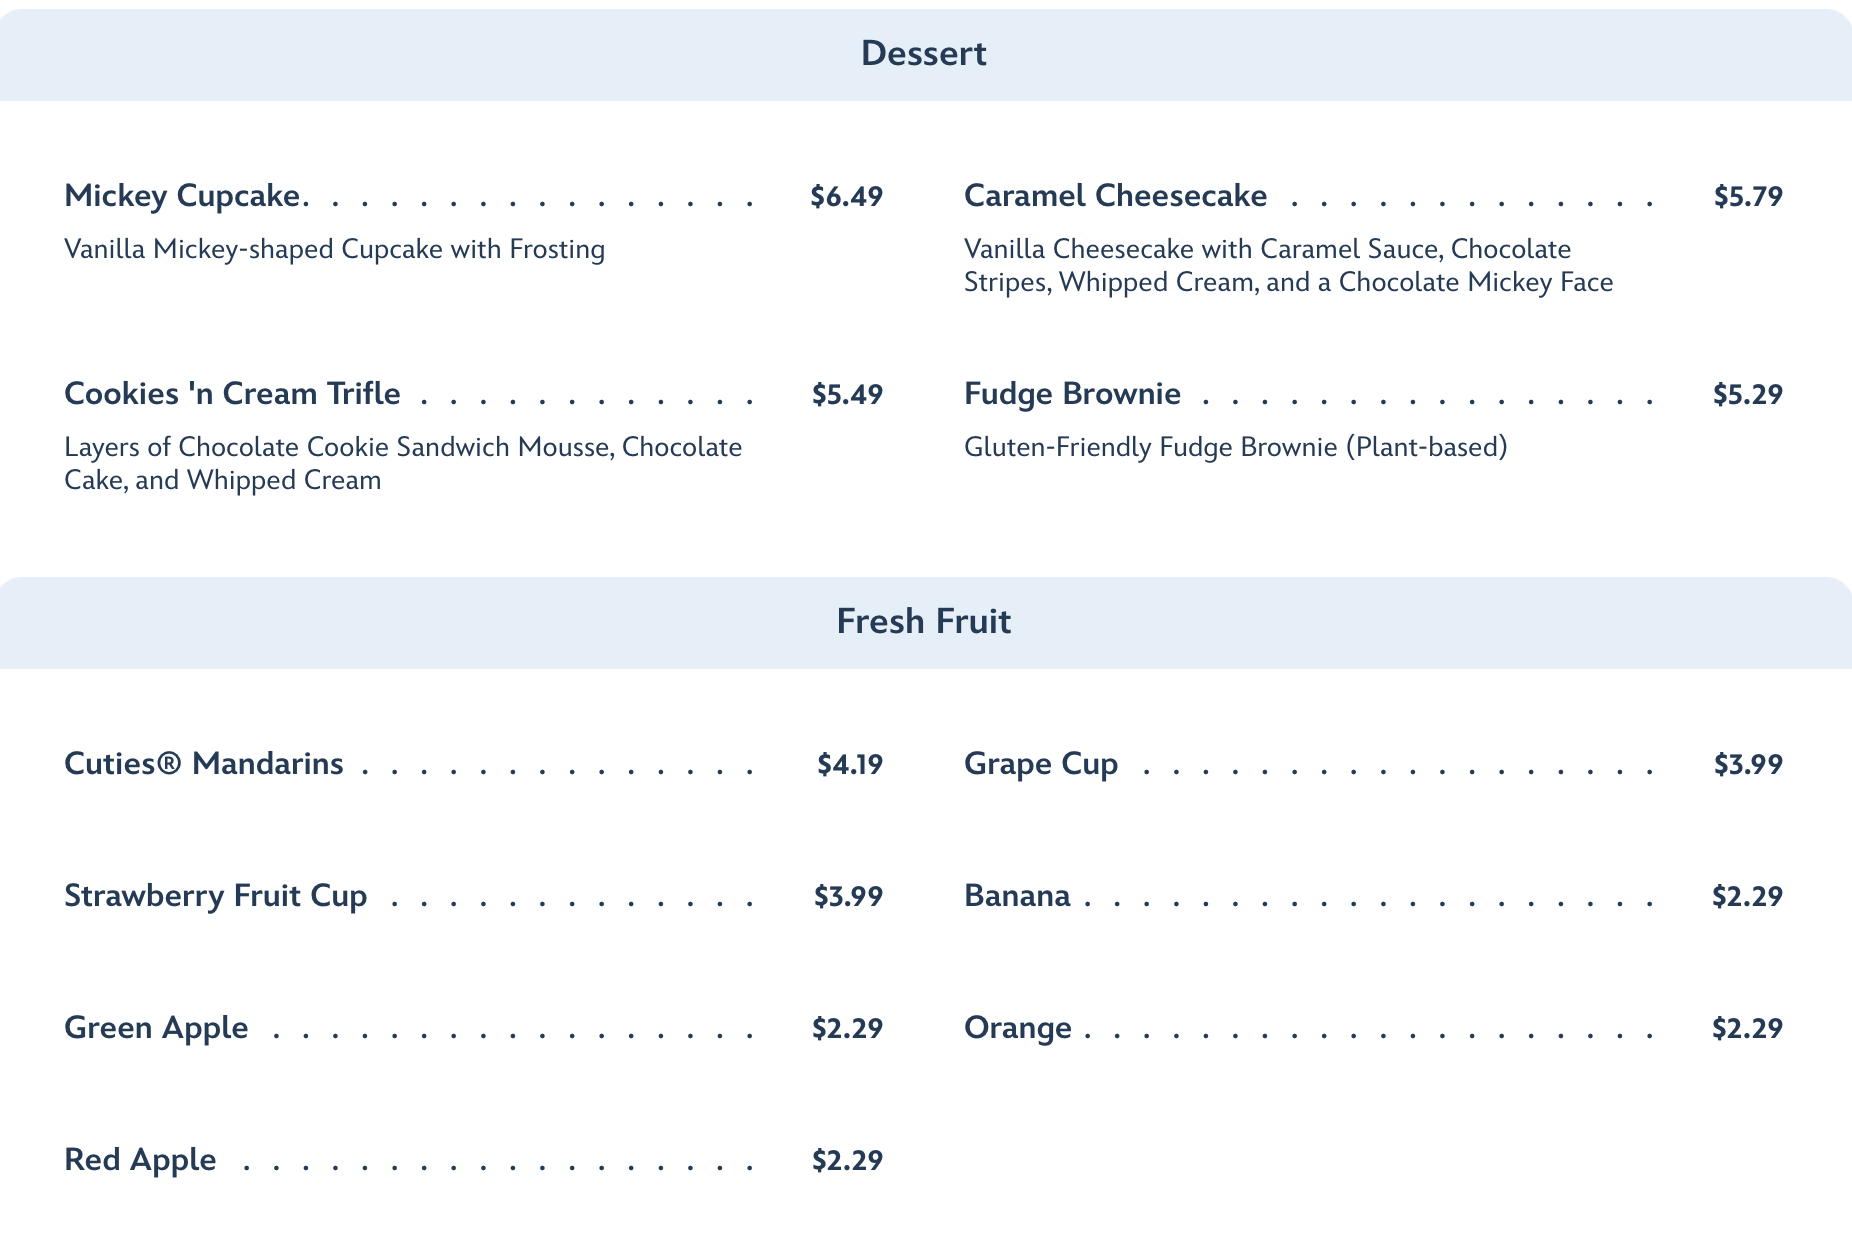Screen dimensions: 1852x1246
Task: Click the $5.49 trifle price
Action: [x=846, y=394]
